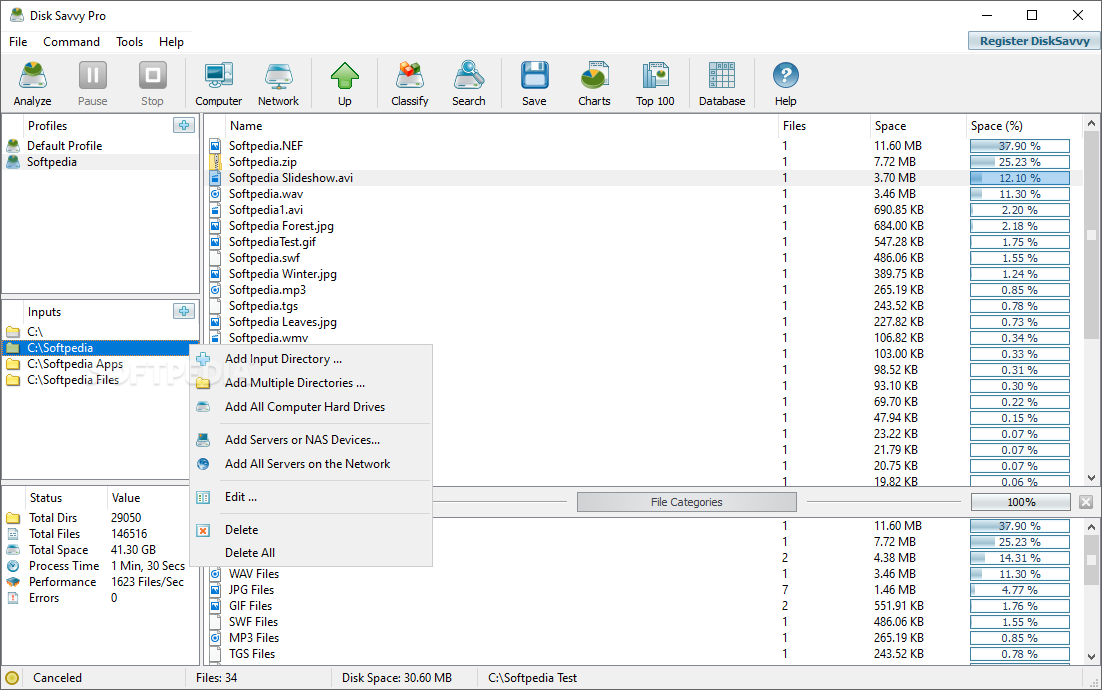Open the Tools menu
1102x690 pixels.
[x=129, y=41]
